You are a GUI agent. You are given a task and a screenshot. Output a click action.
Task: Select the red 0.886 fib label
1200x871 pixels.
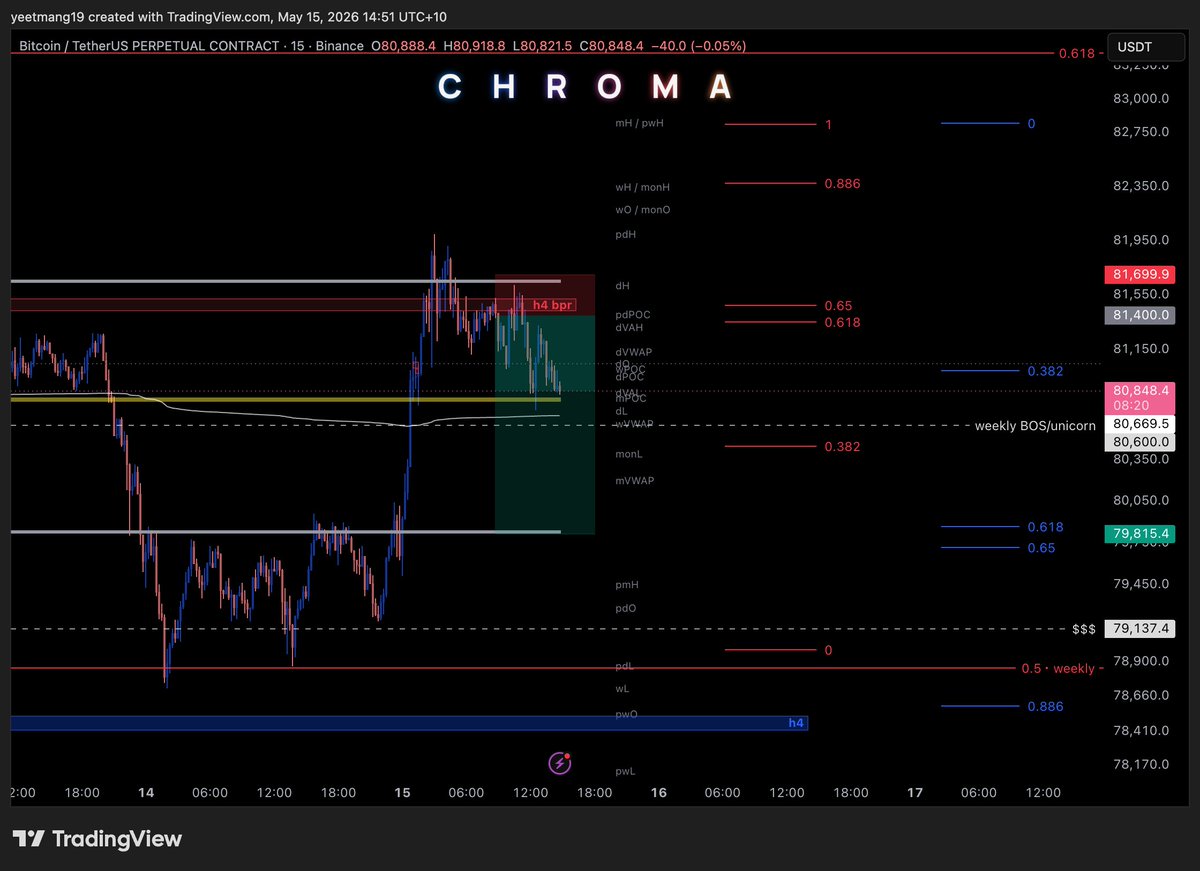tap(842, 184)
